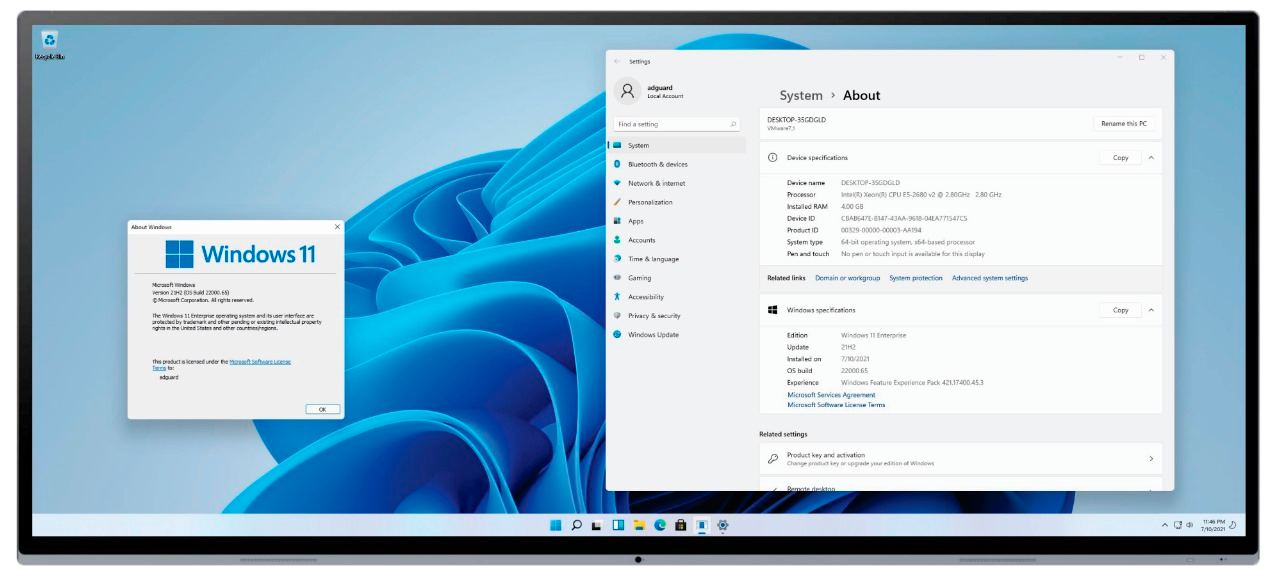This screenshot has height=579, width=1280.
Task: Click the Find a setting search box
Action: click(x=677, y=124)
